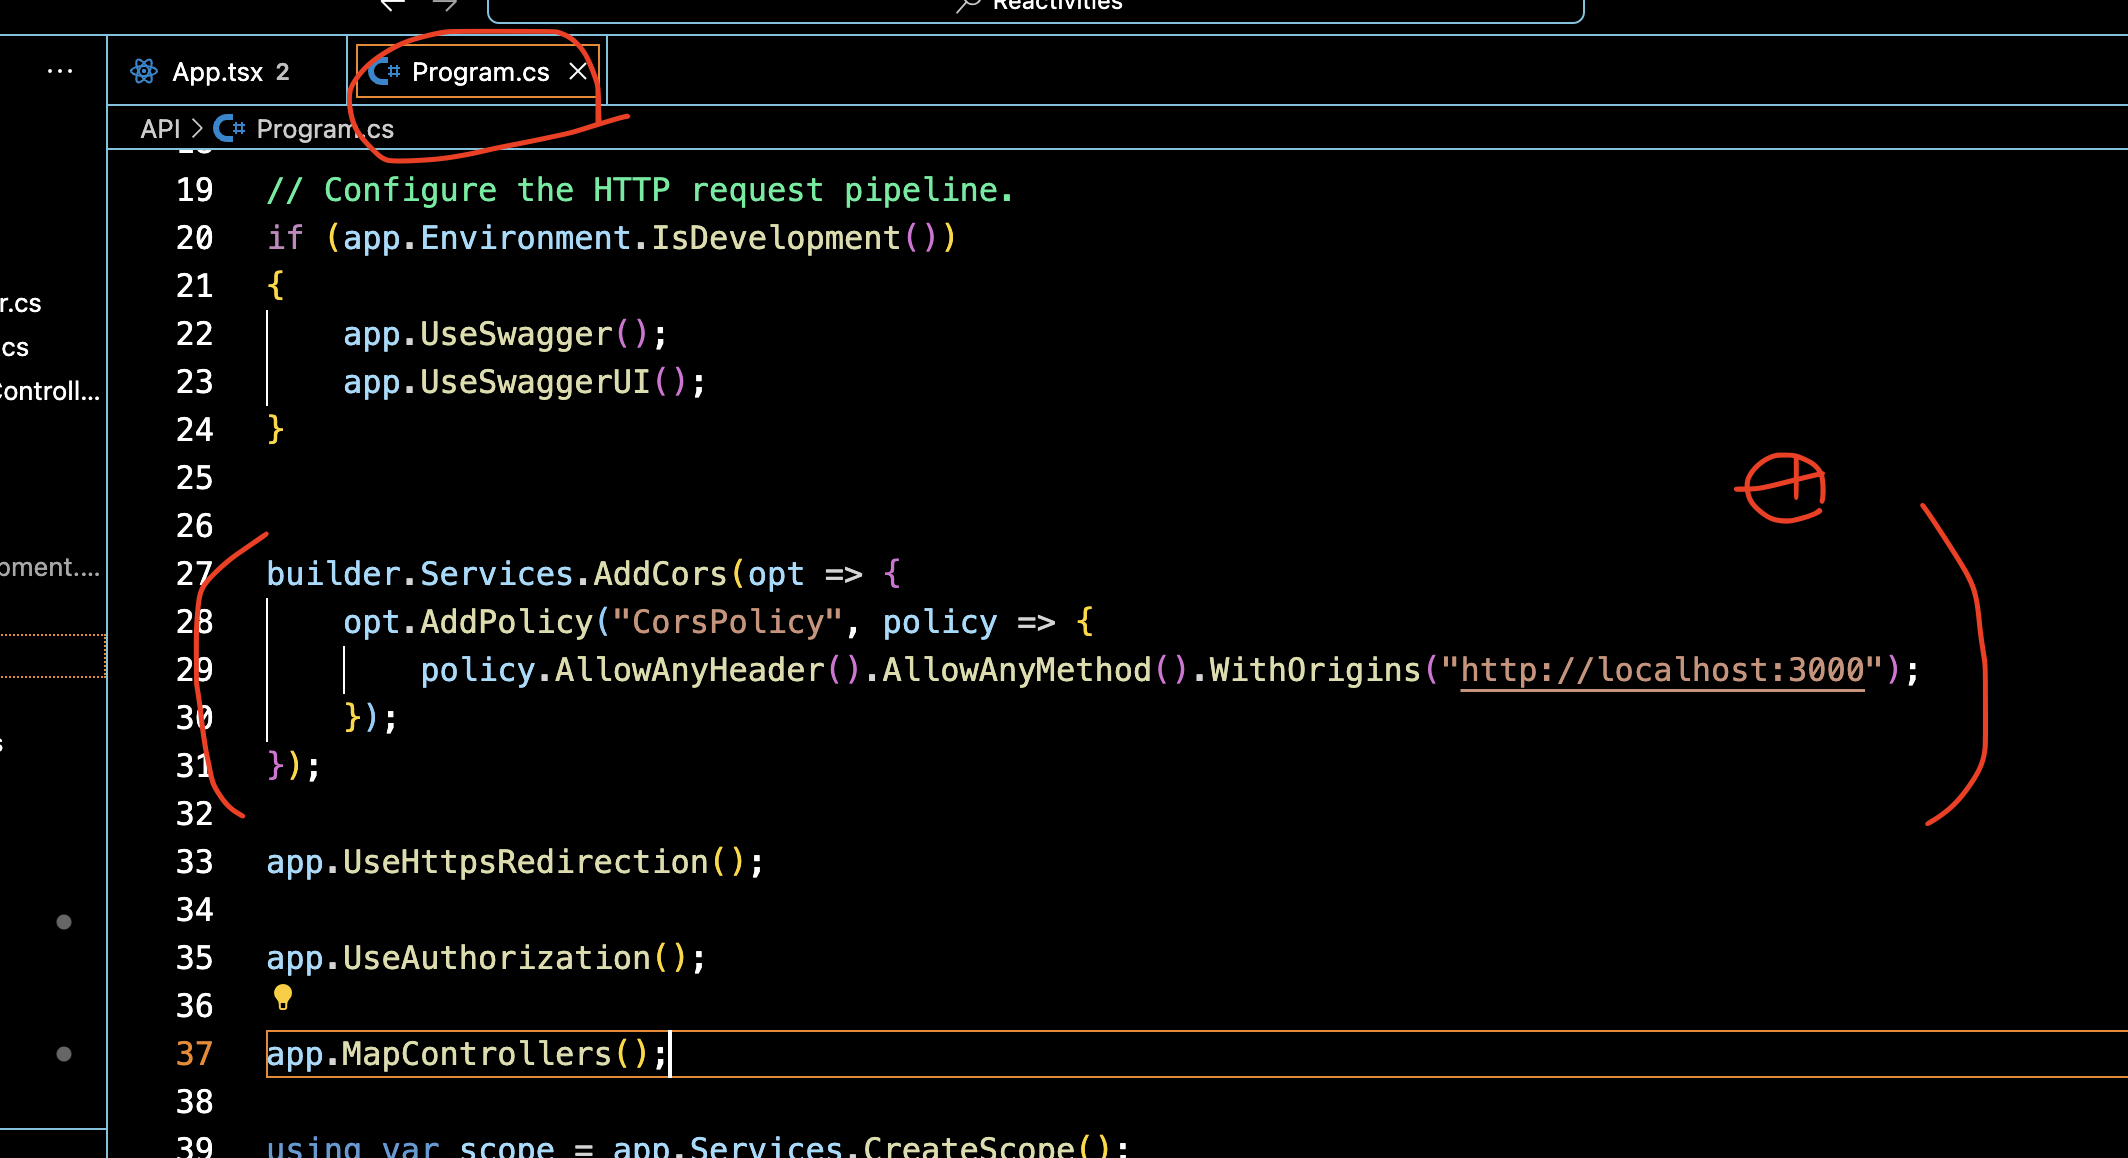Image resolution: width=2128 pixels, height=1158 pixels.
Task: Click line number 20 in the gutter
Action: click(x=194, y=238)
